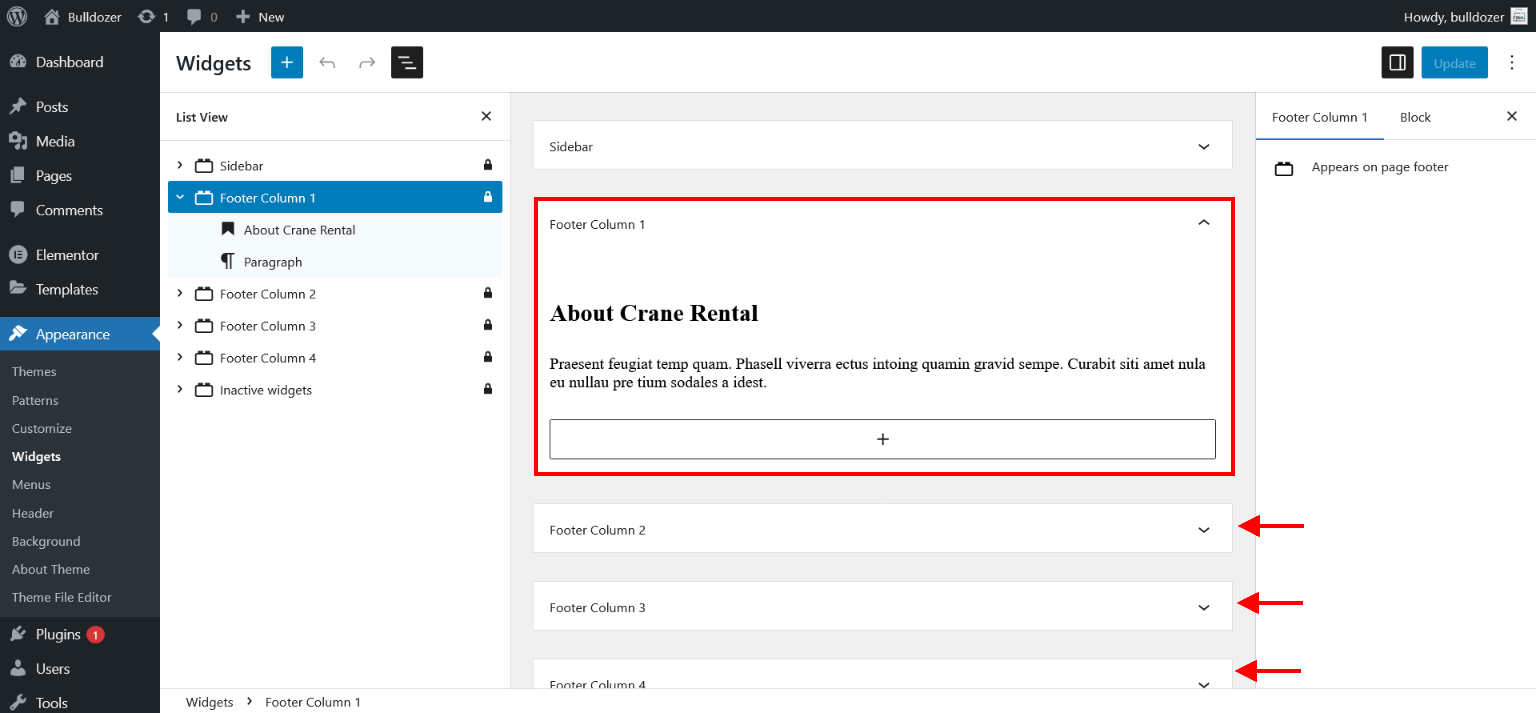Expand Sidebar in the List View tree
The image size is (1536, 713).
[180, 165]
